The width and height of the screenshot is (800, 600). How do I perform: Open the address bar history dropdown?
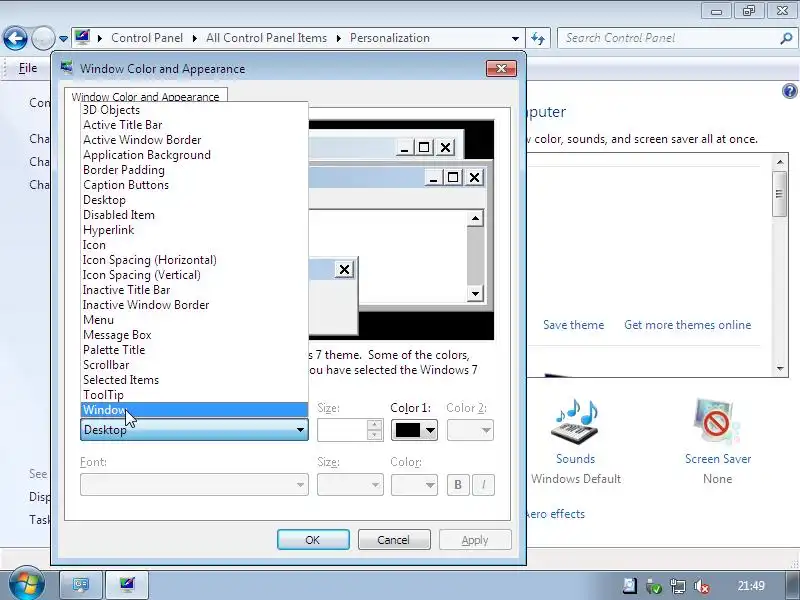pos(515,38)
